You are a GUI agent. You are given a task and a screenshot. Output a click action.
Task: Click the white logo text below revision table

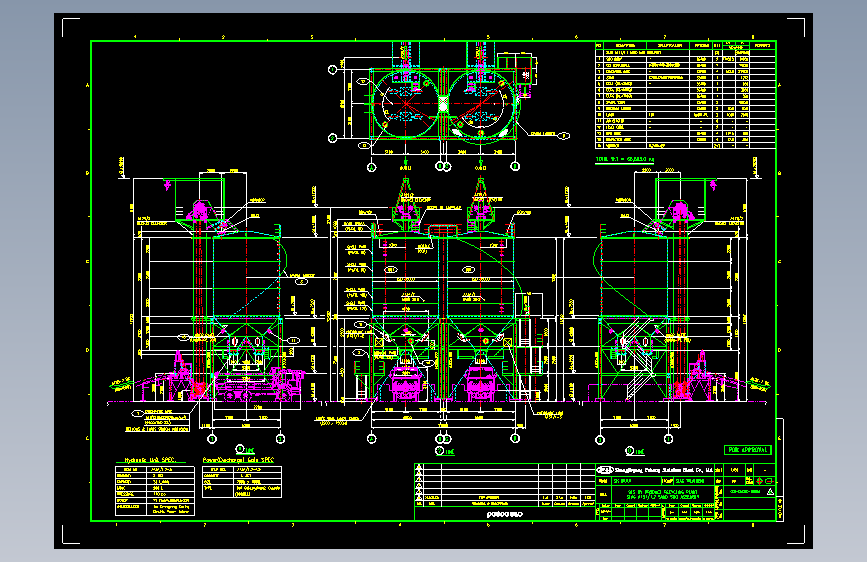tap(504, 514)
